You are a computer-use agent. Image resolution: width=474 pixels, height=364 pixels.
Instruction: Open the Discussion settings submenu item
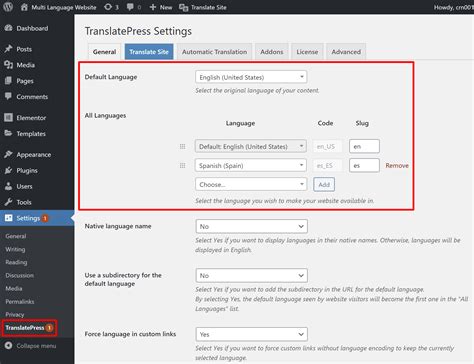coord(19,275)
